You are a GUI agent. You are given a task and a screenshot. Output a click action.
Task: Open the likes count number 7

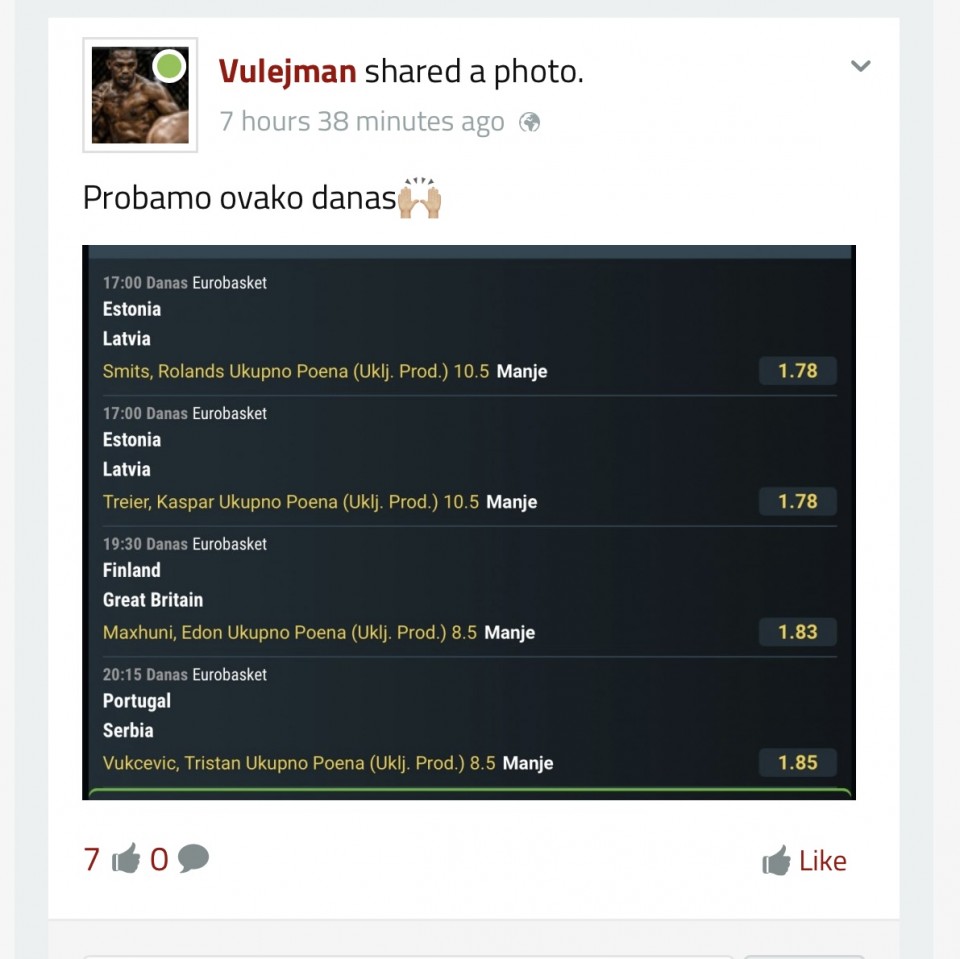point(91,859)
